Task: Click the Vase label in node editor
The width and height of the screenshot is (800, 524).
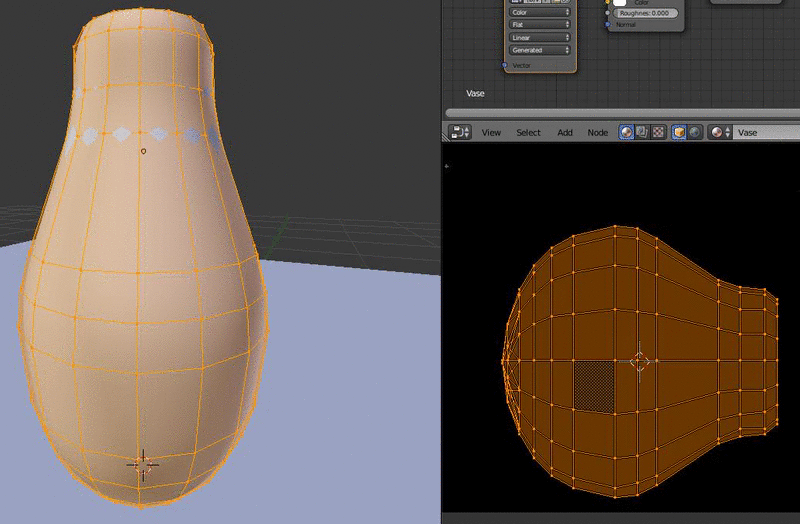Action: pyautogui.click(x=475, y=93)
